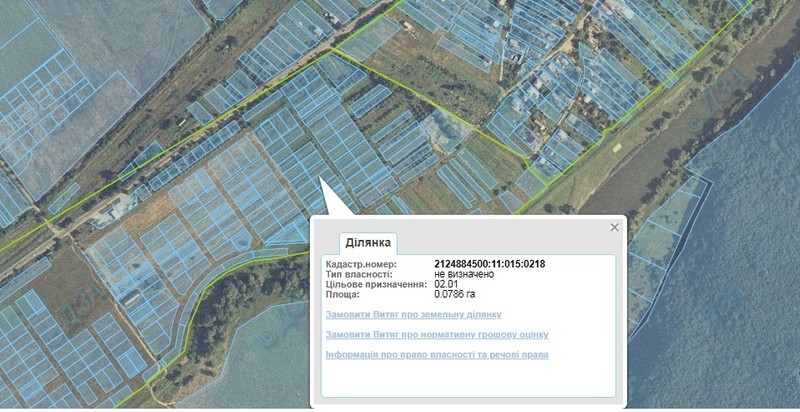Click the 02.01 purpose code value

(x=443, y=284)
